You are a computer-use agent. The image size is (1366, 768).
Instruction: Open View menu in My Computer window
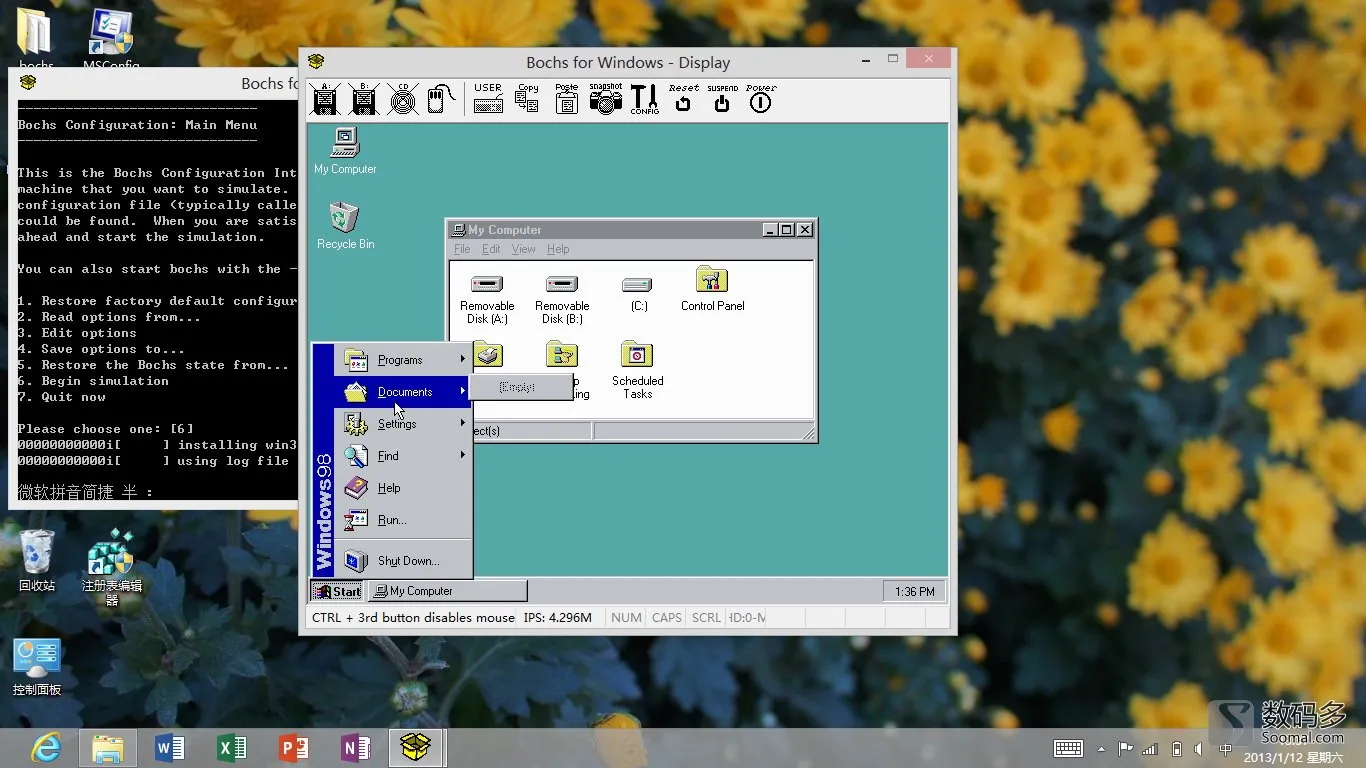(x=524, y=249)
